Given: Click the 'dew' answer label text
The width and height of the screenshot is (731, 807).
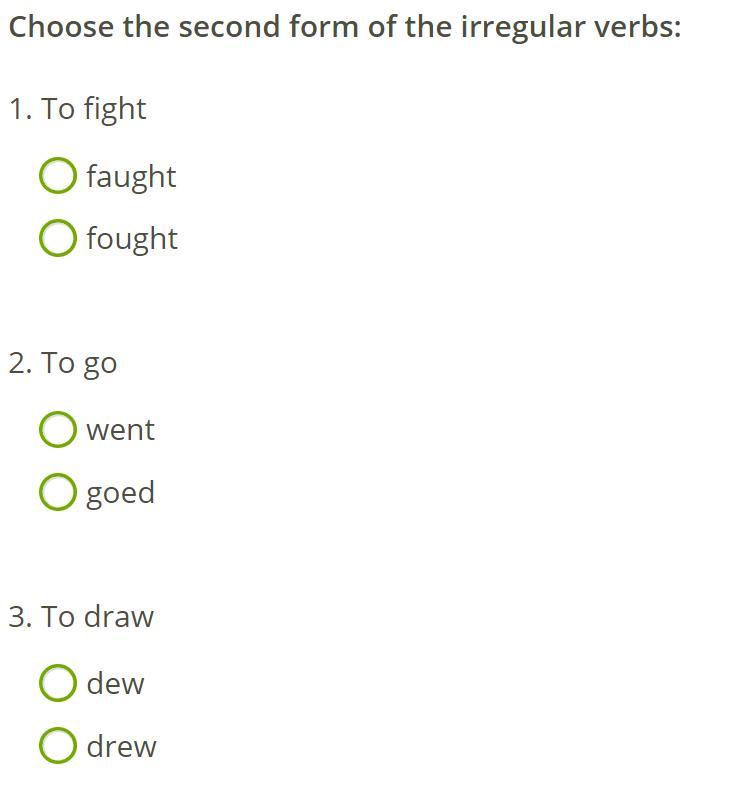Looking at the screenshot, I should (115, 683).
